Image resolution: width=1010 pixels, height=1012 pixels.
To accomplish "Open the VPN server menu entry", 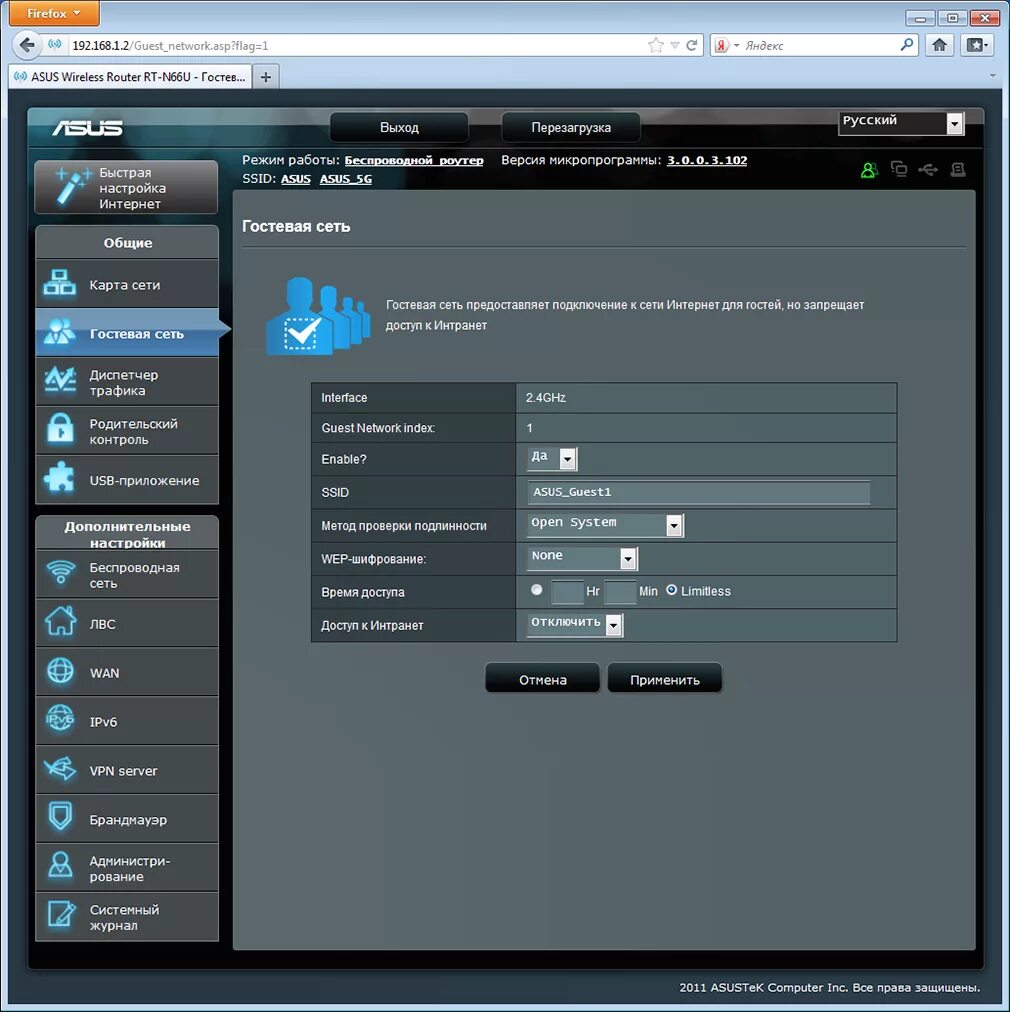I will pos(127,770).
